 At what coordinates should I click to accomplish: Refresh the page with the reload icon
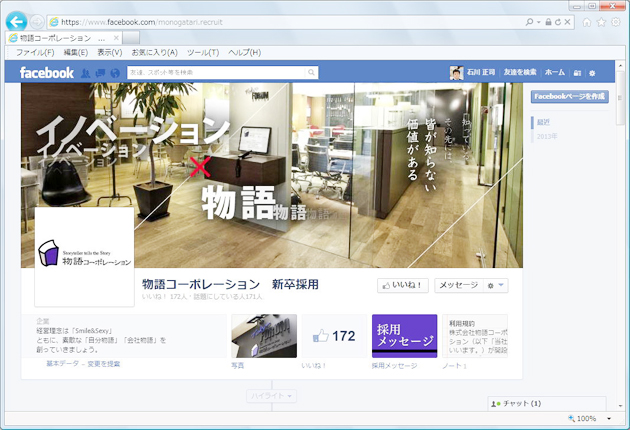click(x=558, y=22)
